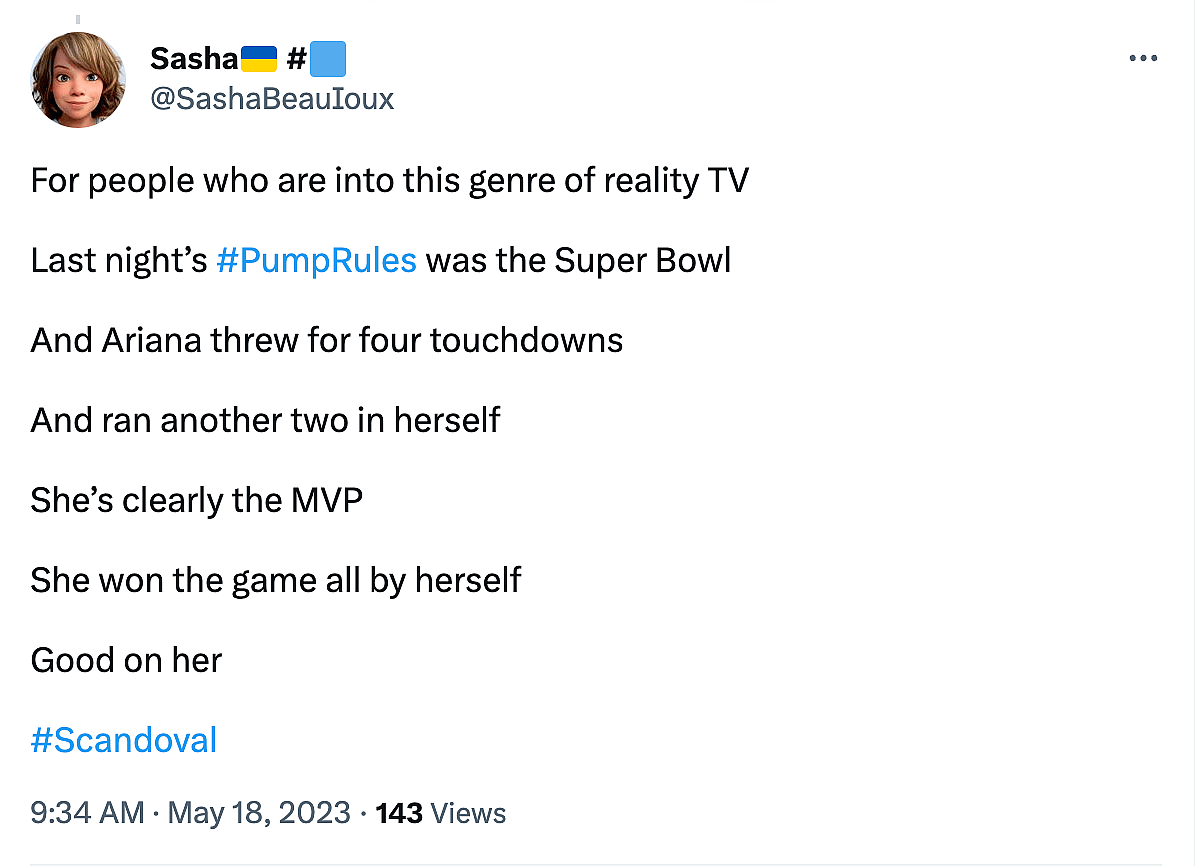
Task: Click the line 'She won the game all by herself'
Action: (x=276, y=580)
